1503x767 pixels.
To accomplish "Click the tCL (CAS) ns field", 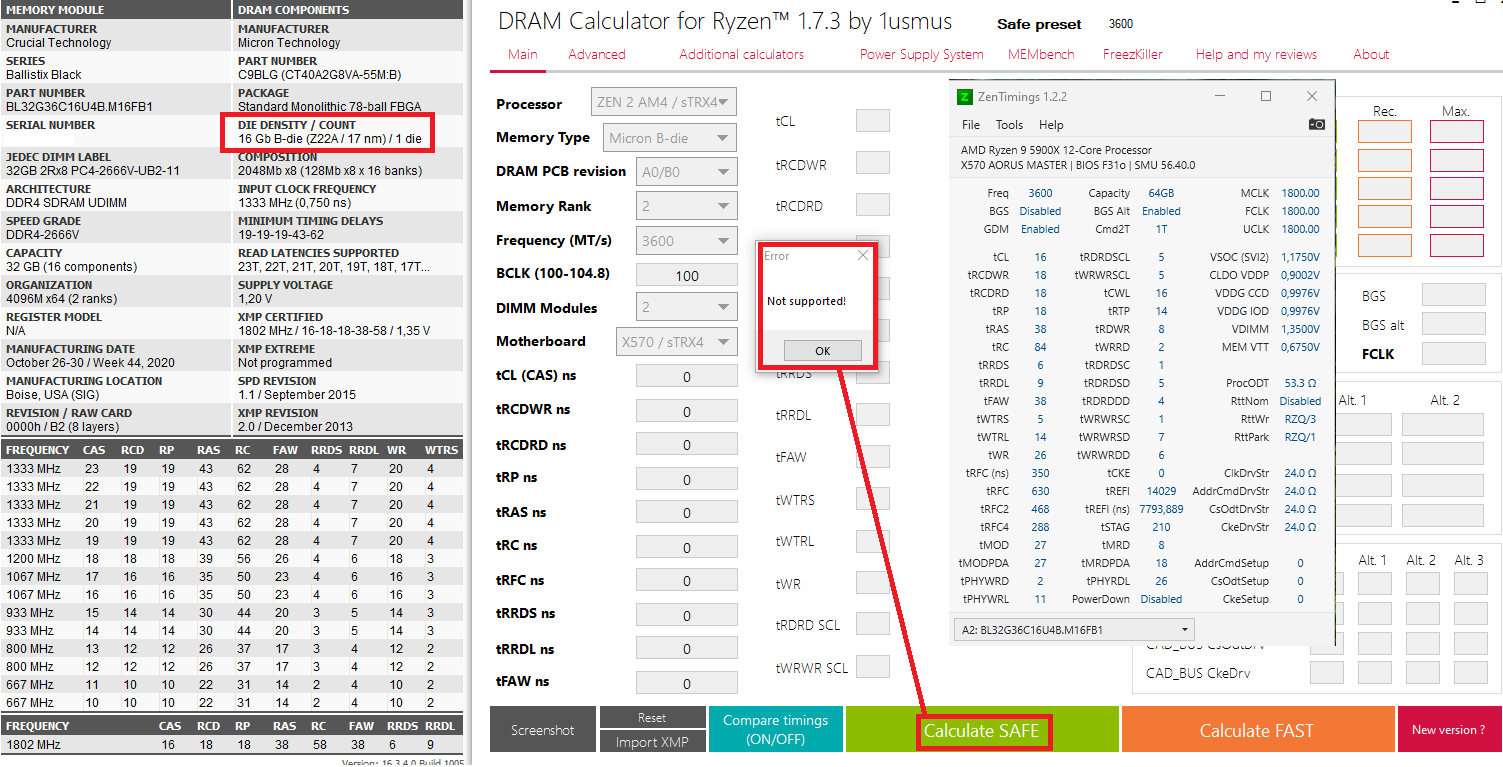I will 687,377.
